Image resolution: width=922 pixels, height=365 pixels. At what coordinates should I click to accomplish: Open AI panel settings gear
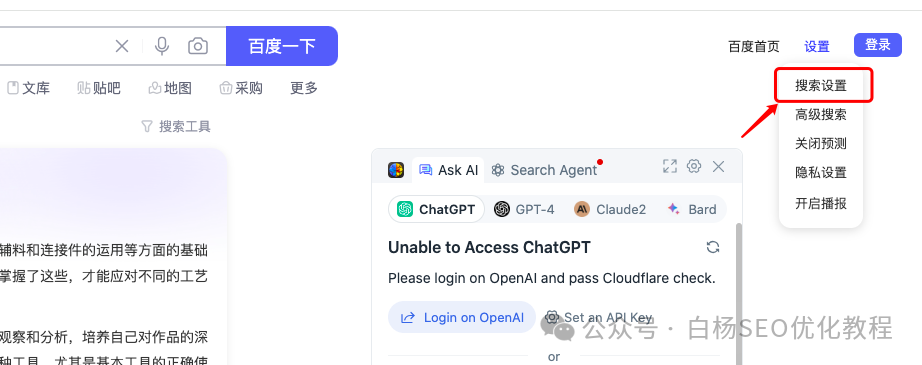coord(694,166)
